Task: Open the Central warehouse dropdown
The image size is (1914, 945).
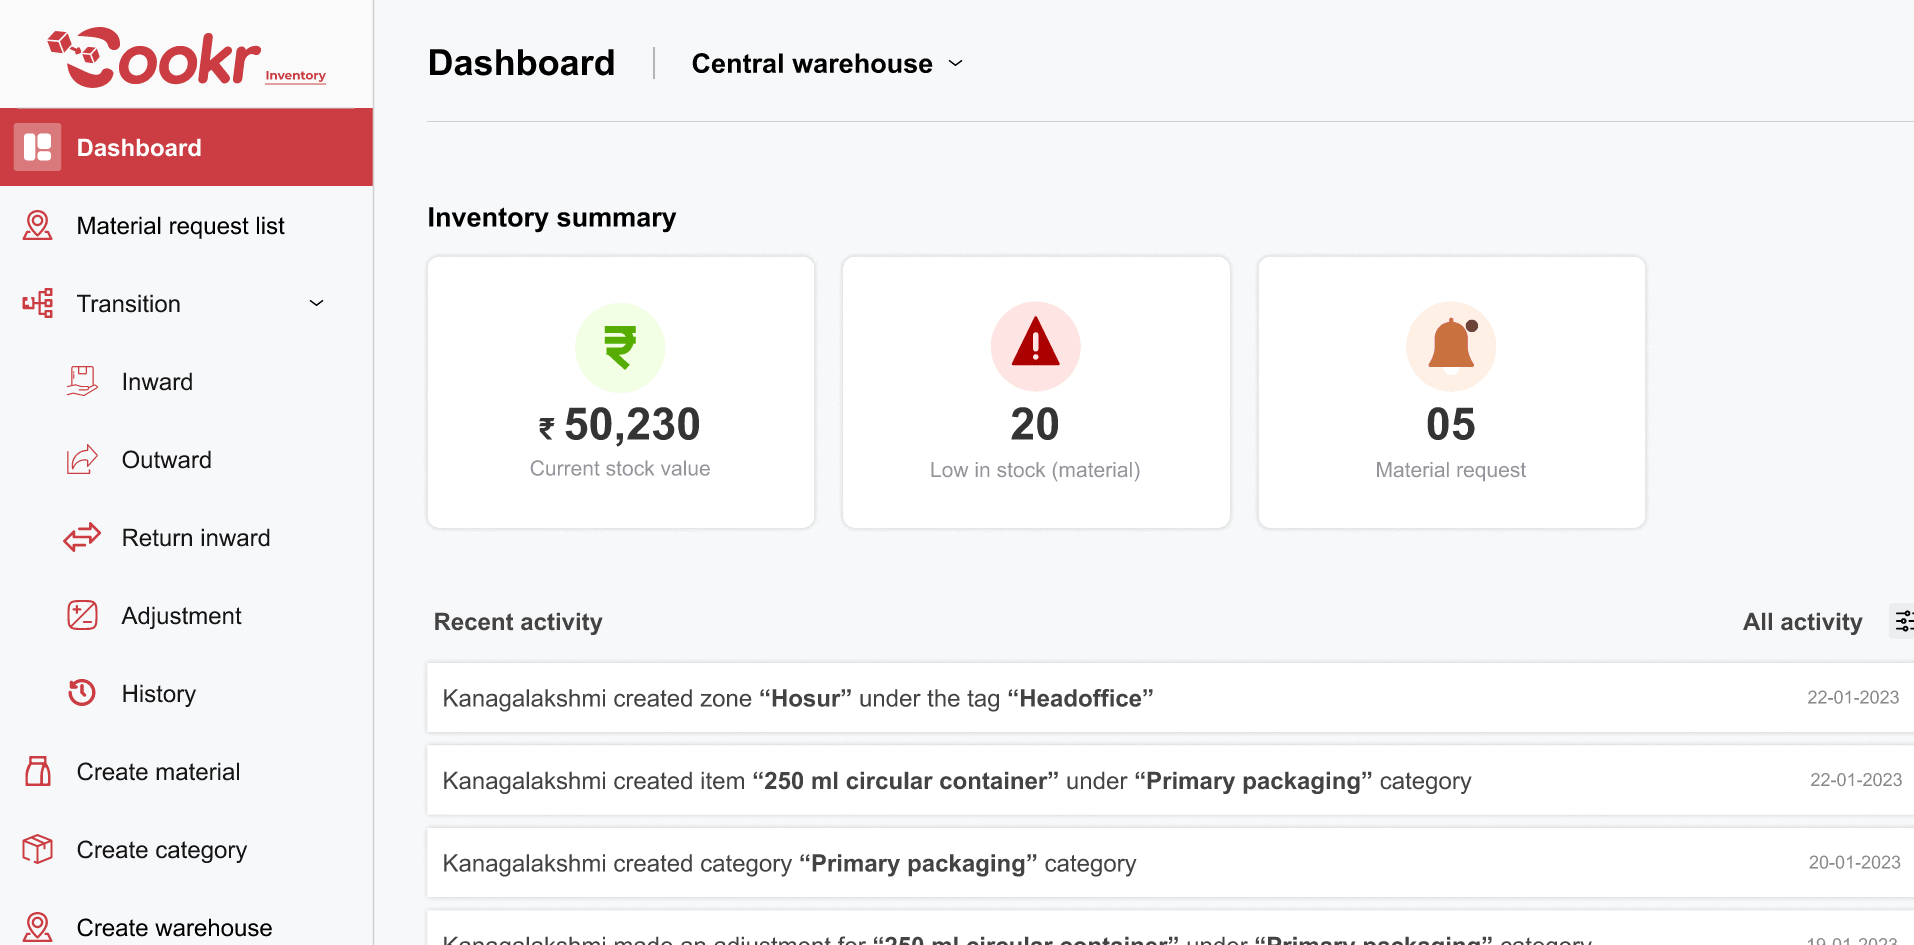Action: [827, 64]
